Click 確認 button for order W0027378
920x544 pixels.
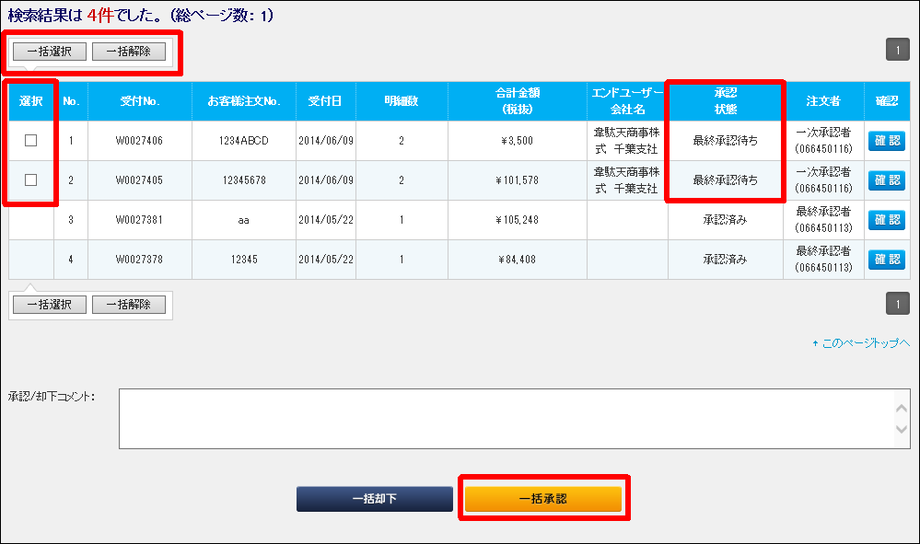(886, 260)
